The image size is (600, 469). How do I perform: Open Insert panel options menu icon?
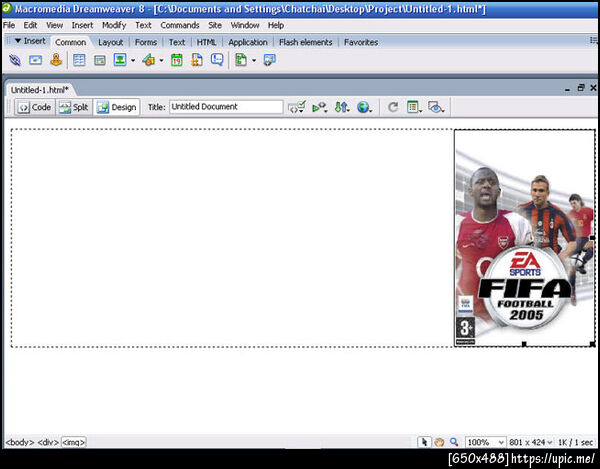pyautogui.click(x=593, y=40)
